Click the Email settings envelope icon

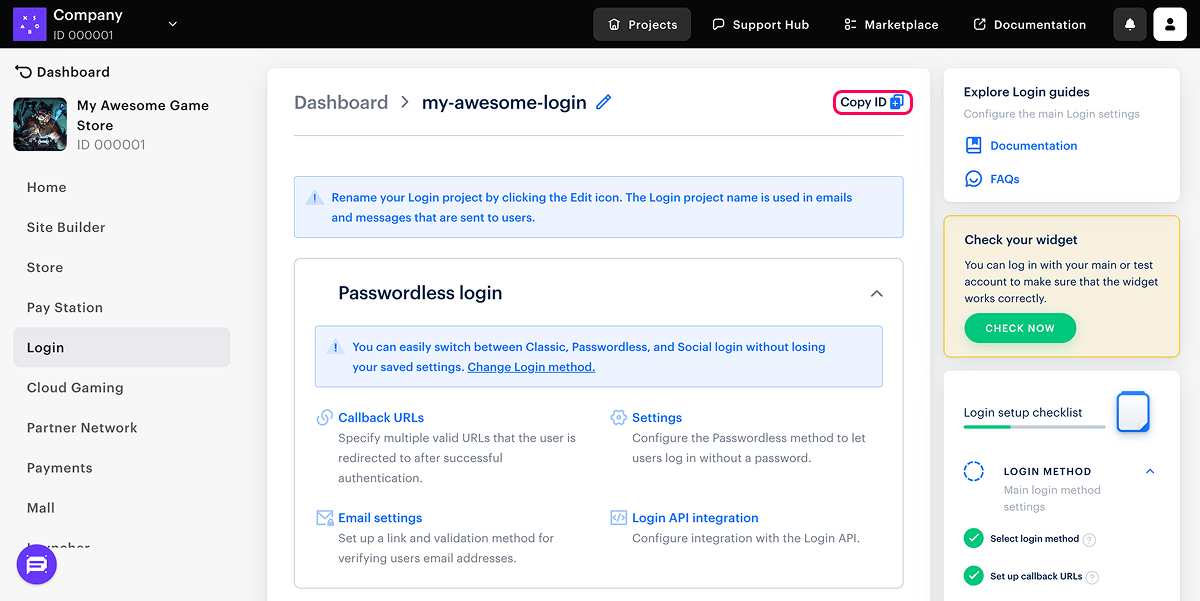click(324, 518)
